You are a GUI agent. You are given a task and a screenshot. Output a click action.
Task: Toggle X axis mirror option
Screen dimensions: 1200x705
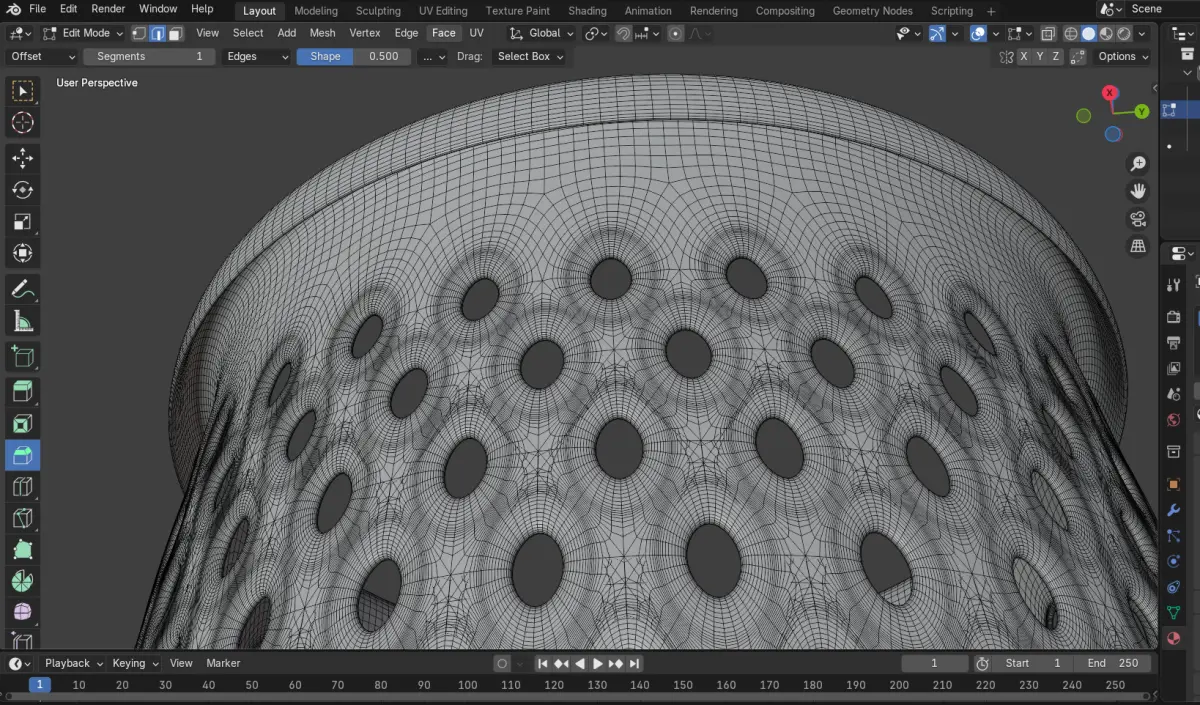1024,57
